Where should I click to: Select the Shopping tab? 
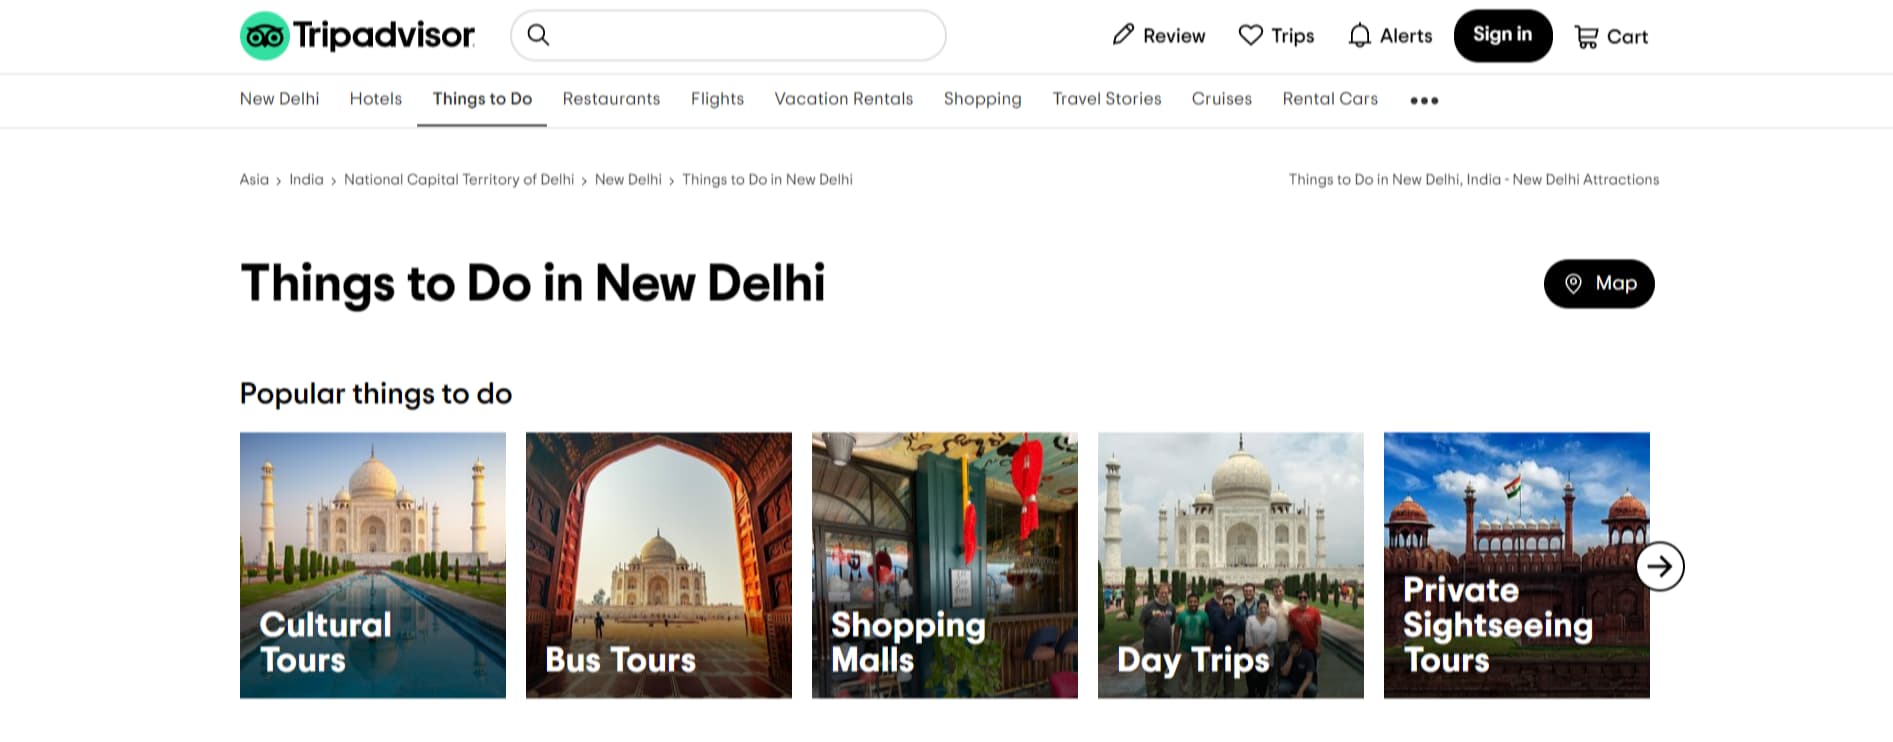983,99
